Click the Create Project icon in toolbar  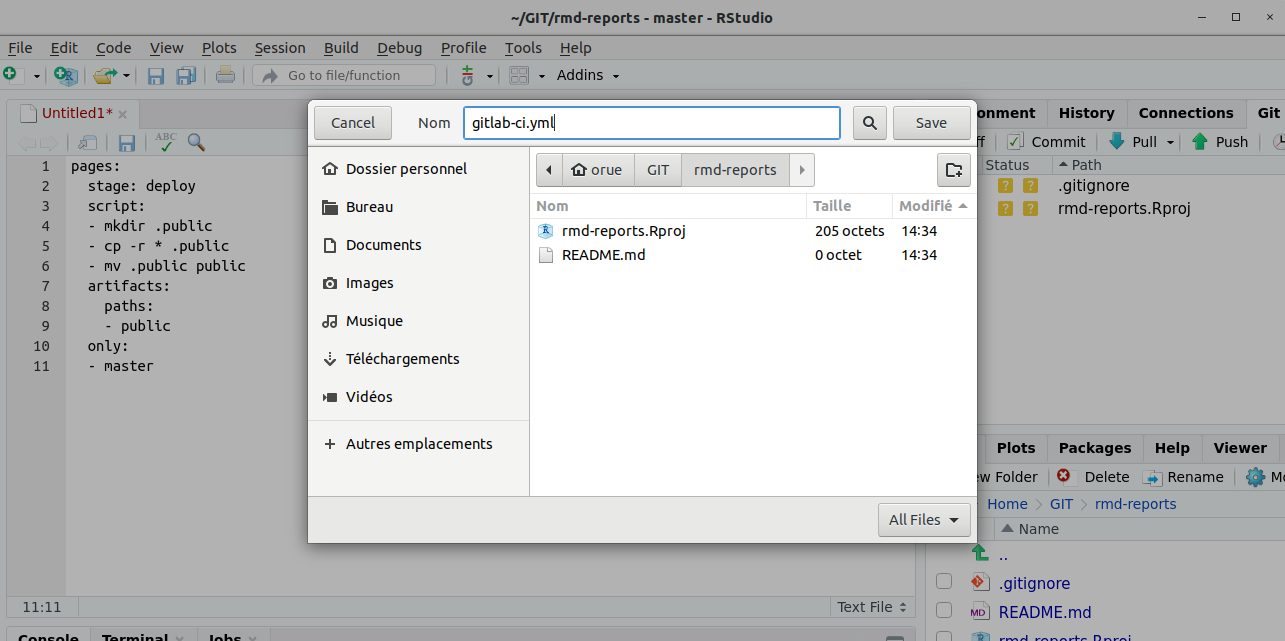click(x=66, y=75)
